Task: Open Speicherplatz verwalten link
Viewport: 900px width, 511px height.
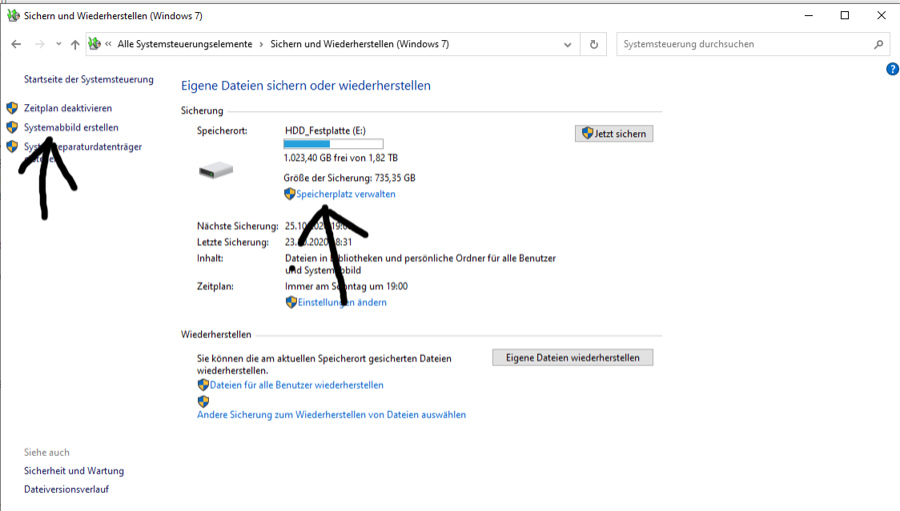Action: tap(345, 194)
